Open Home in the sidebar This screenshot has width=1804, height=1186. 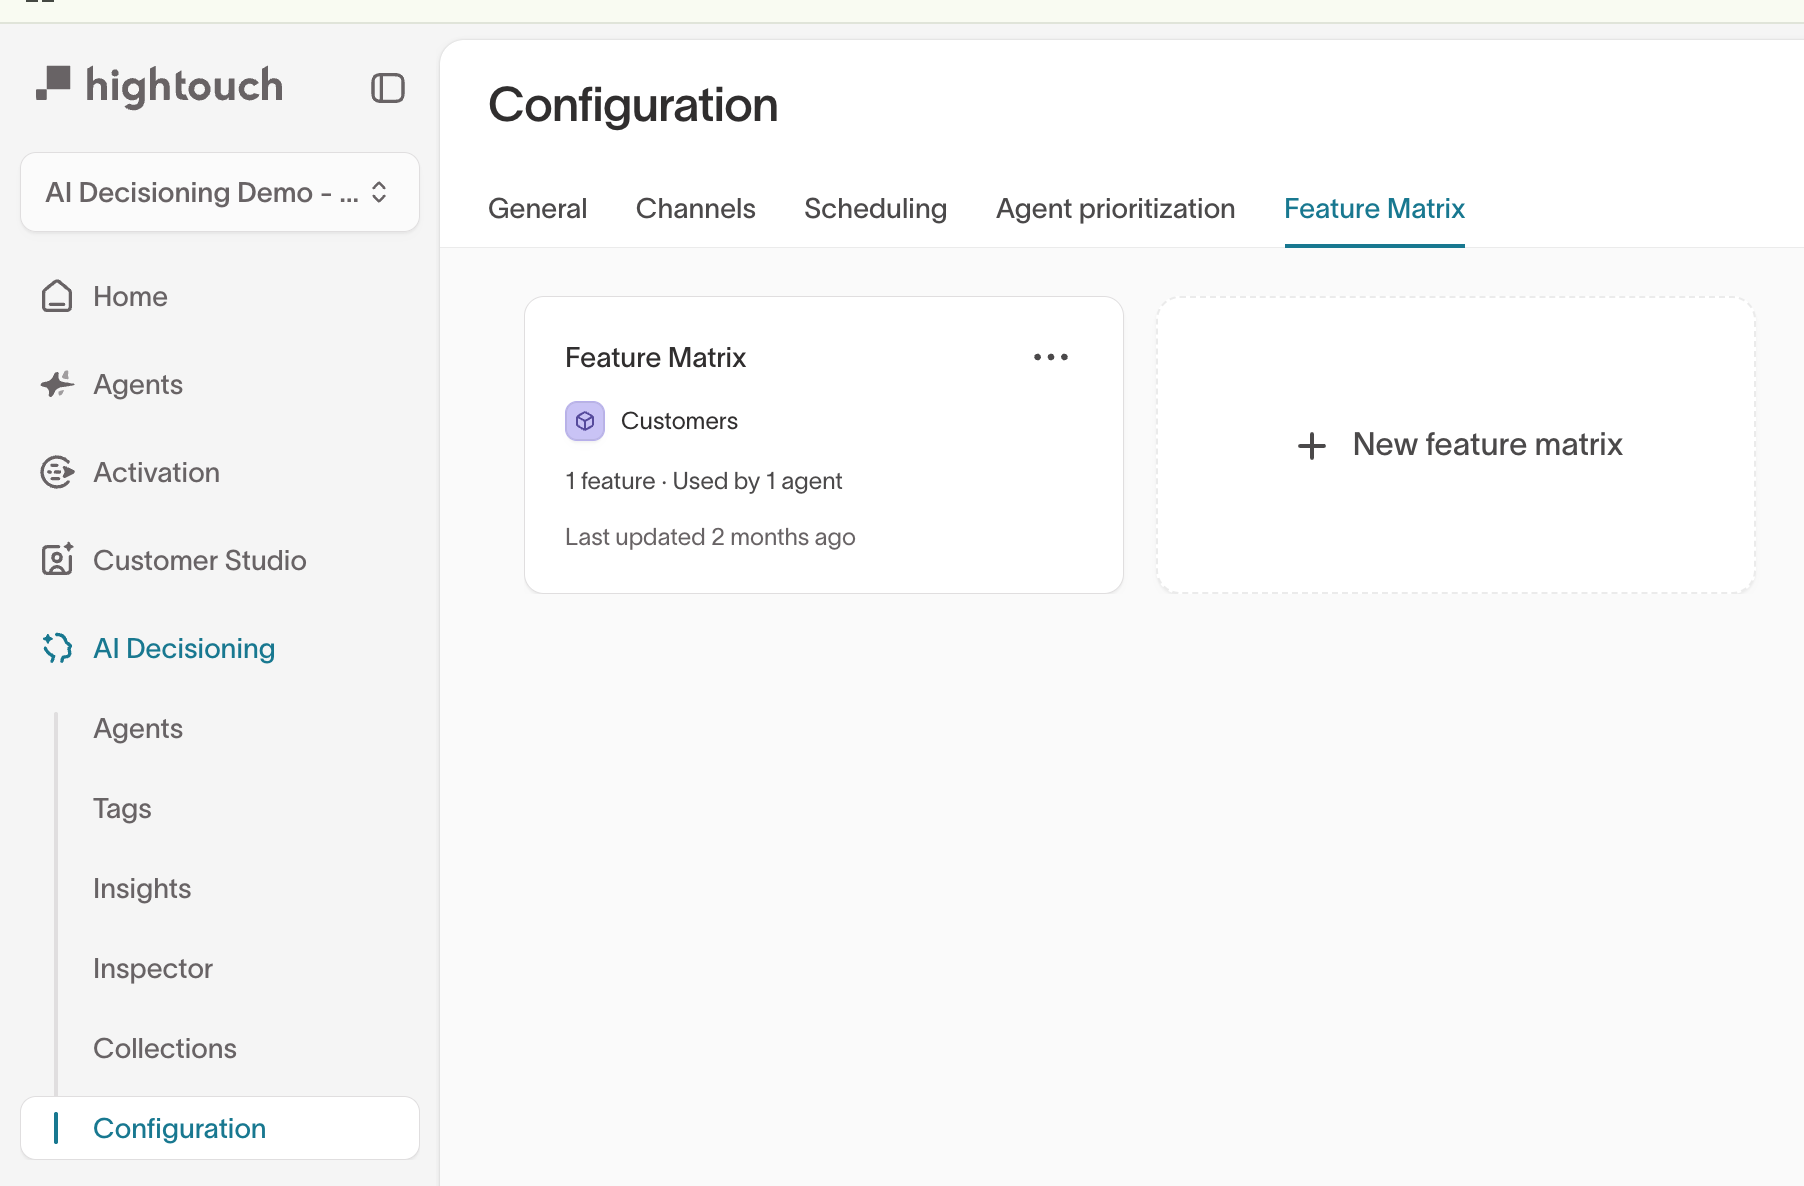click(x=130, y=296)
